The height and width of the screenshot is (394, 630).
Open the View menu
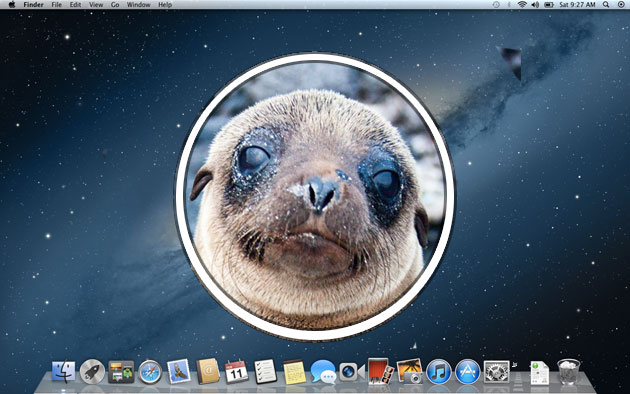[96, 5]
